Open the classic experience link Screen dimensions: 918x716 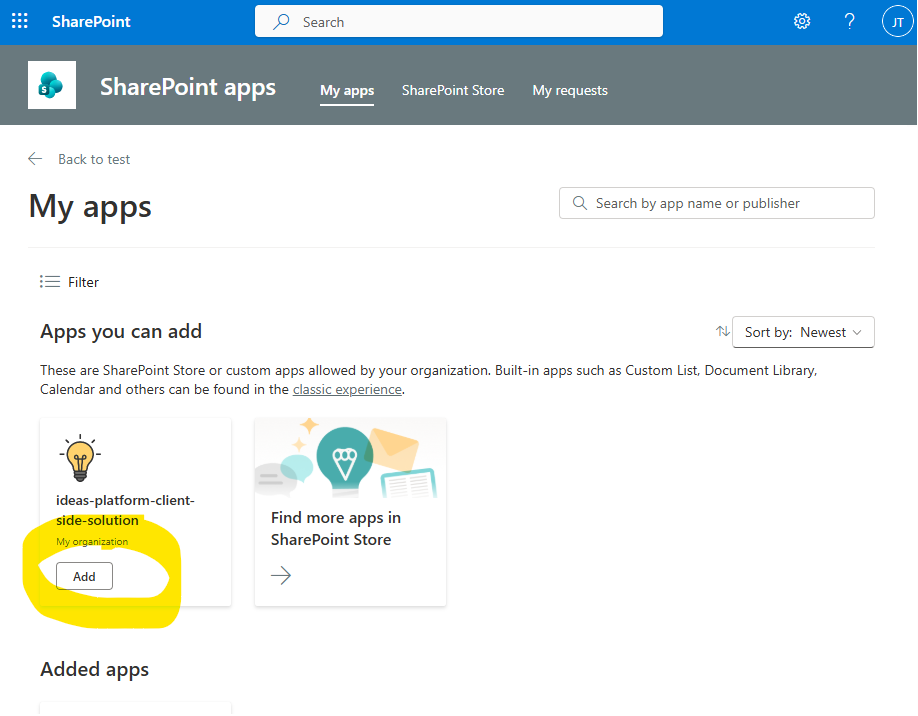pyautogui.click(x=347, y=389)
